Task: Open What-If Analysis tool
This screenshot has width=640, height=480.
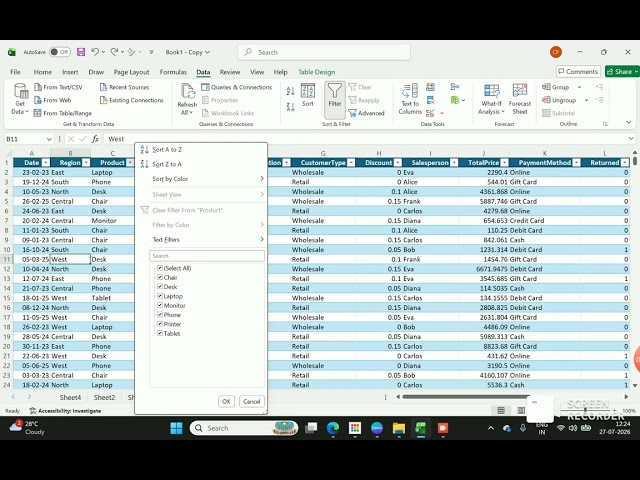Action: coord(491,99)
